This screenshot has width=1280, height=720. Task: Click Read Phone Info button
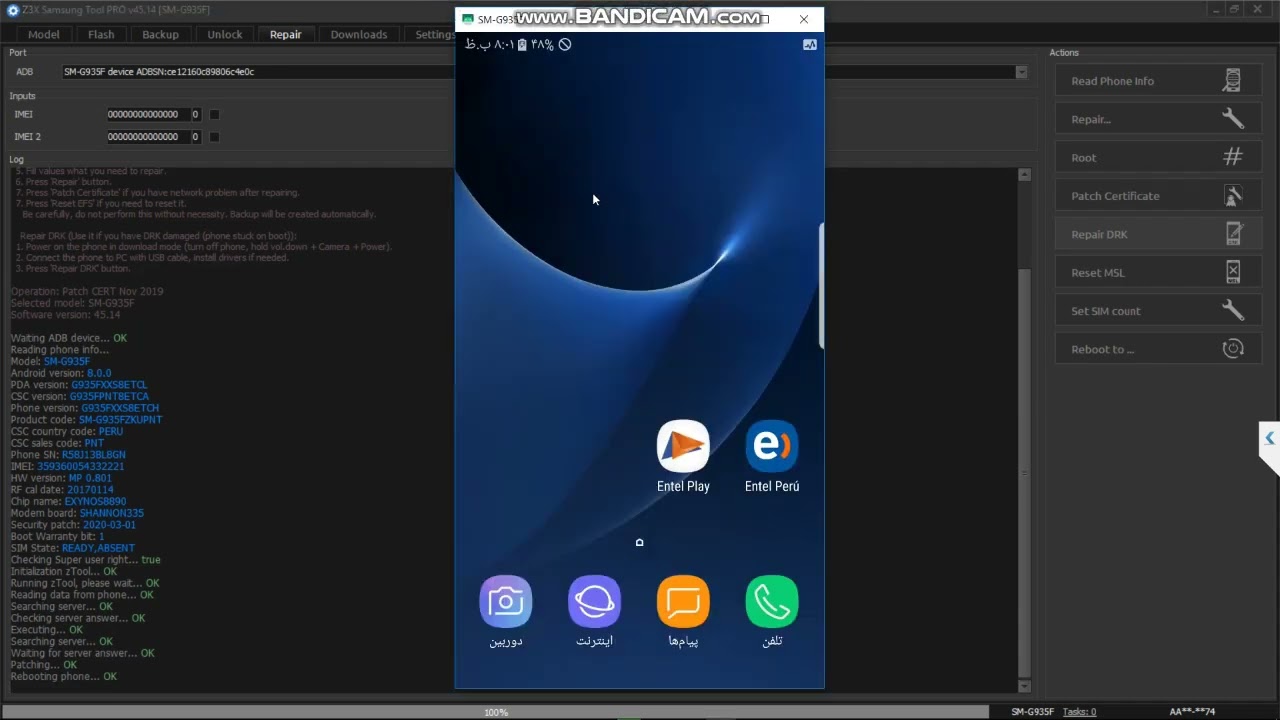tap(1156, 81)
